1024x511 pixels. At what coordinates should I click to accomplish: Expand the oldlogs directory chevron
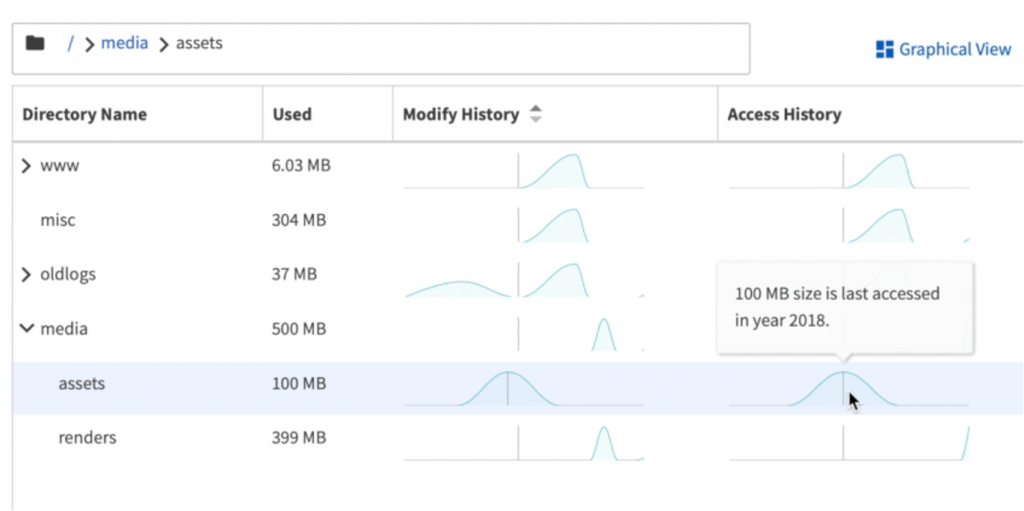point(26,275)
